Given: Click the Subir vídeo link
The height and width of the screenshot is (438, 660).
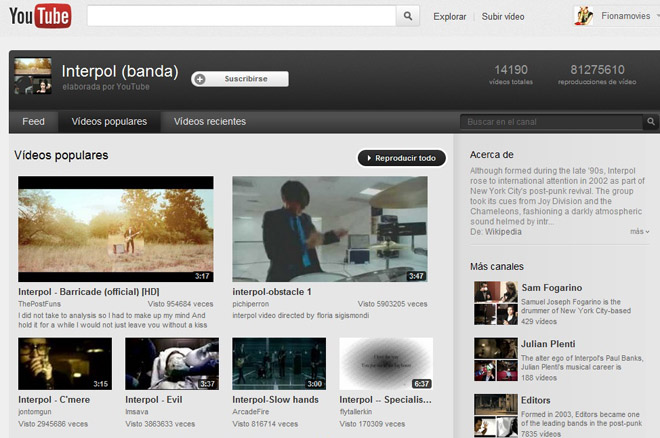Looking at the screenshot, I should point(503,17).
